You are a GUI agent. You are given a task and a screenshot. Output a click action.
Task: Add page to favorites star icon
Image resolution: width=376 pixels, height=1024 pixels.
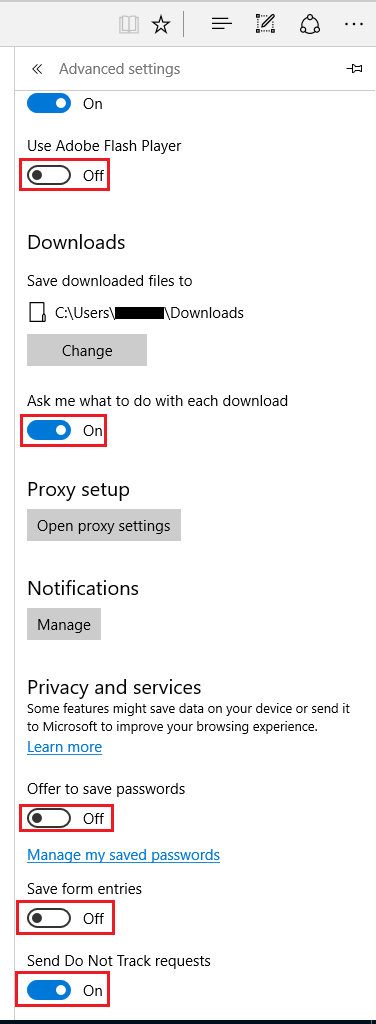click(x=161, y=25)
